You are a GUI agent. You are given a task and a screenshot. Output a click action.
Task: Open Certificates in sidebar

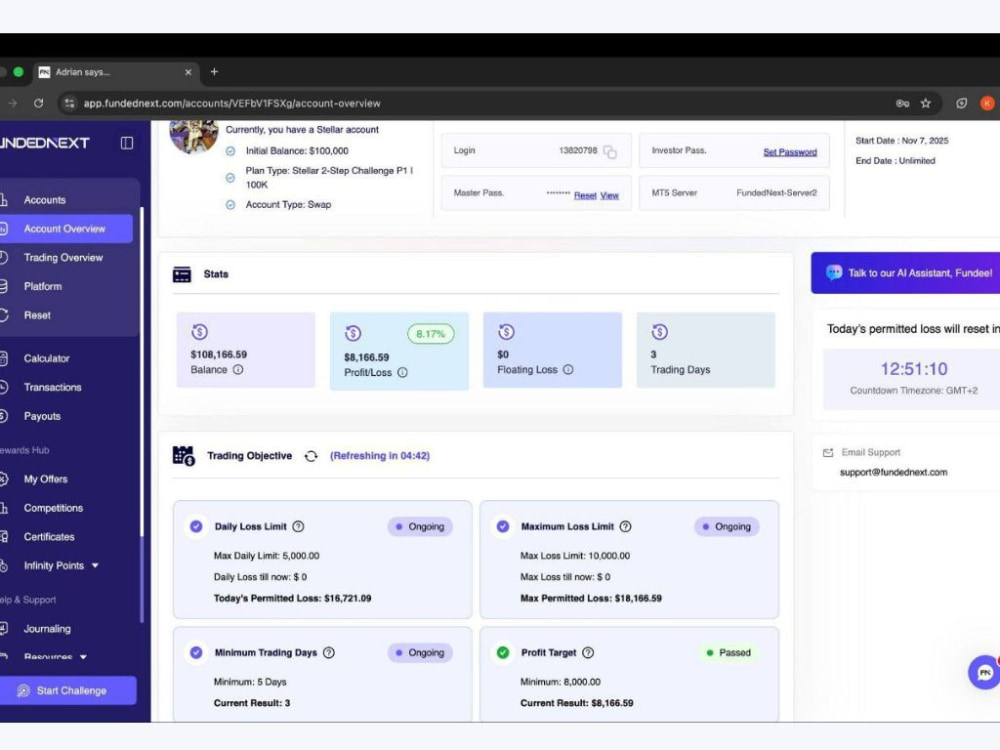49,537
